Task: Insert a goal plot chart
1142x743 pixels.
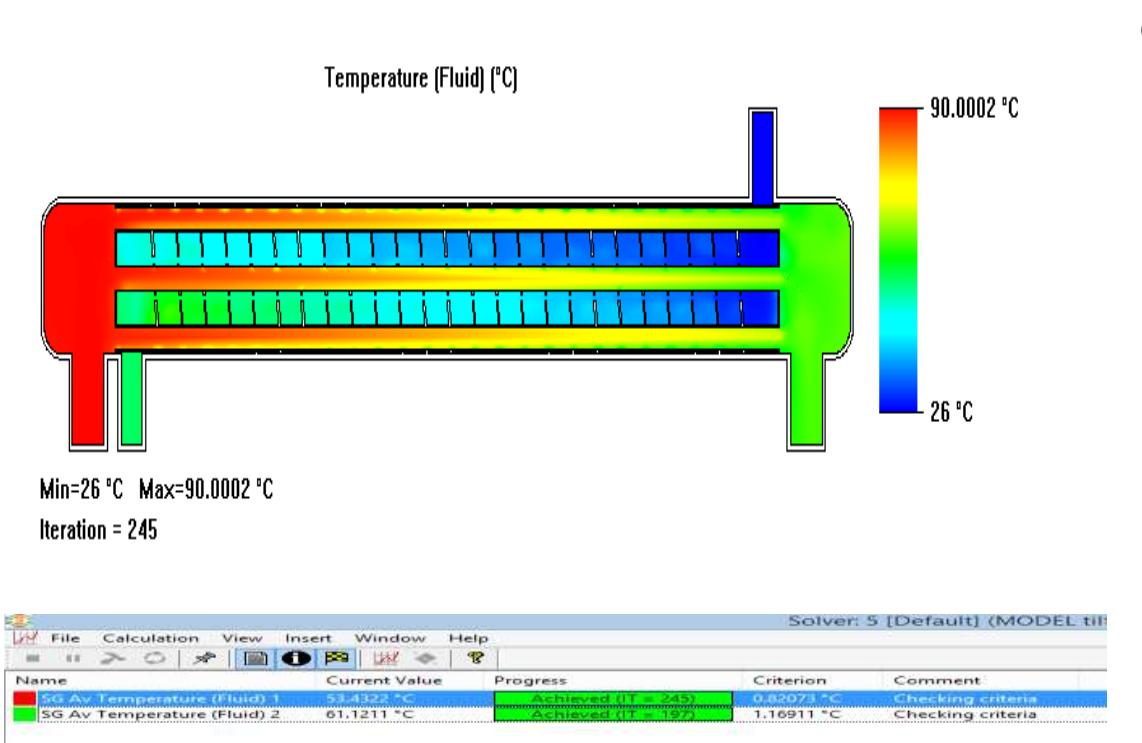Action: pos(390,657)
